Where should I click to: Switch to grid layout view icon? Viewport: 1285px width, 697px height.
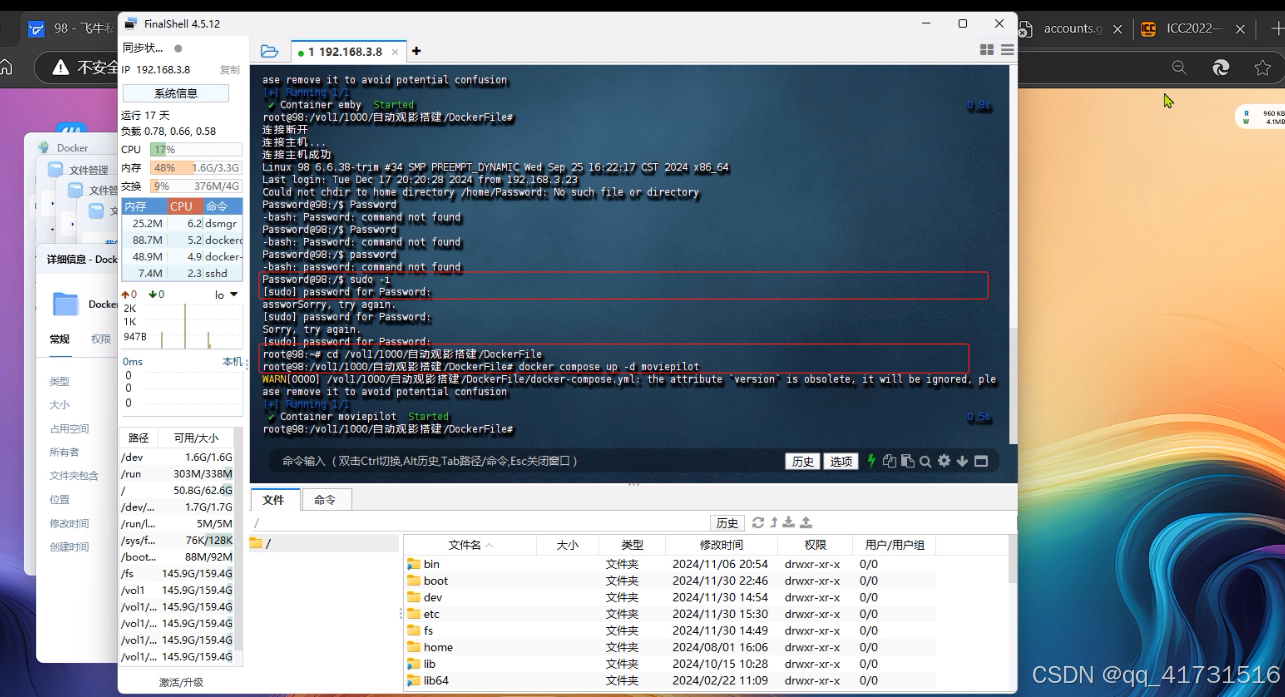pyautogui.click(x=987, y=50)
